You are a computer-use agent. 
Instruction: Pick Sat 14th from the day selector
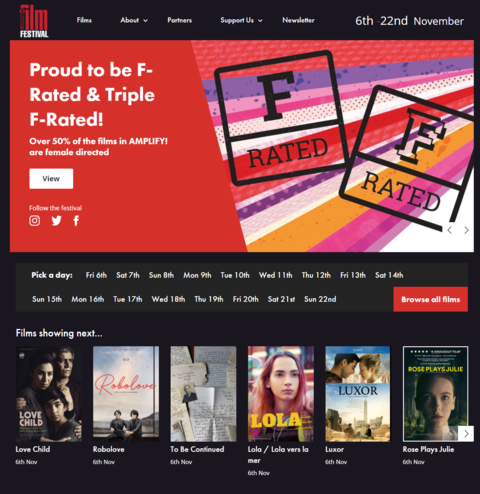click(x=389, y=275)
